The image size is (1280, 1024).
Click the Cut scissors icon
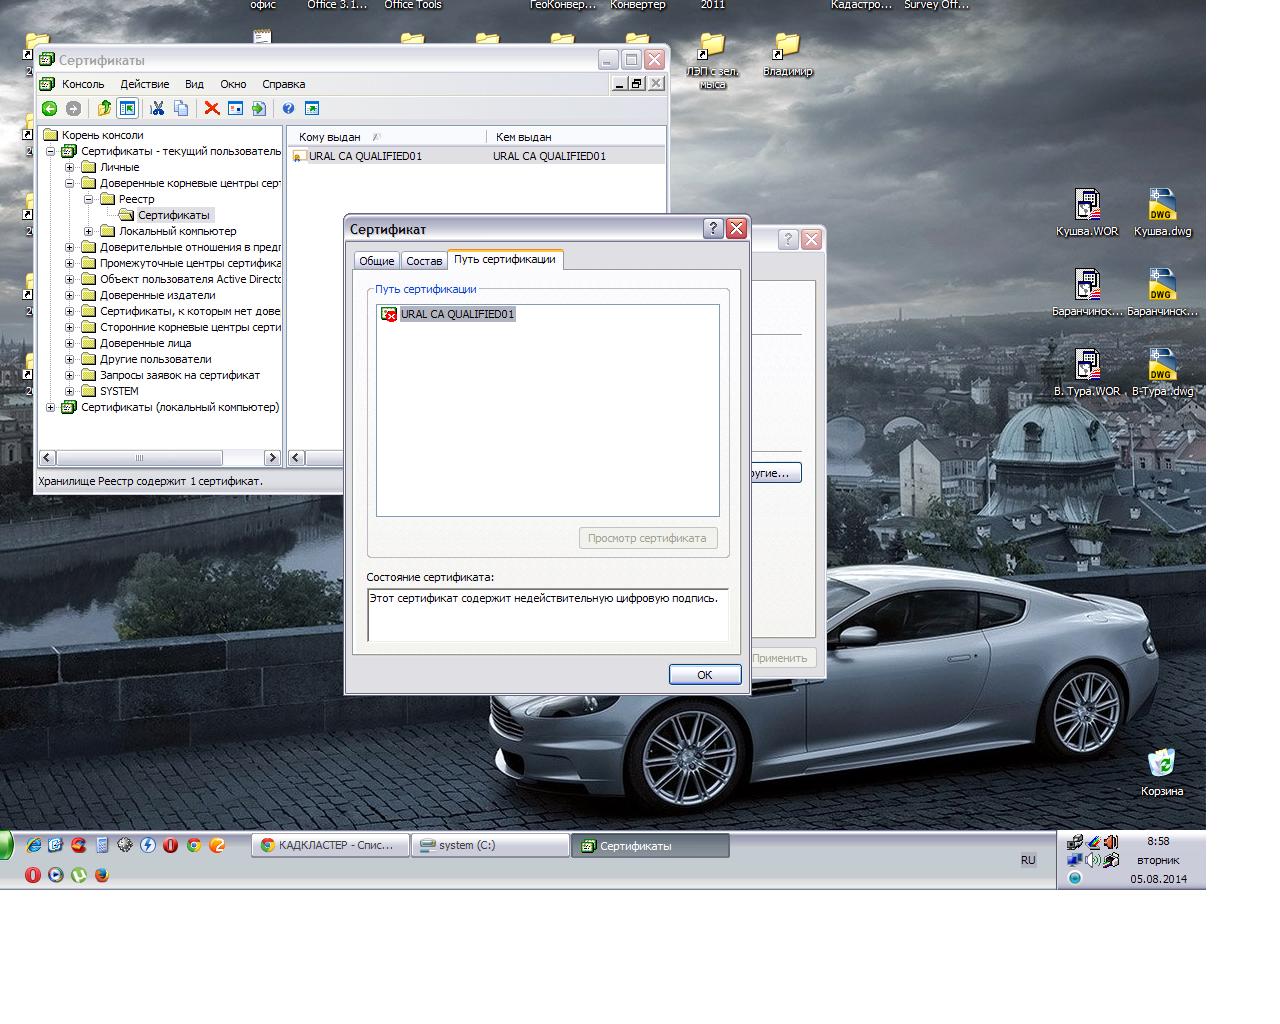157,109
